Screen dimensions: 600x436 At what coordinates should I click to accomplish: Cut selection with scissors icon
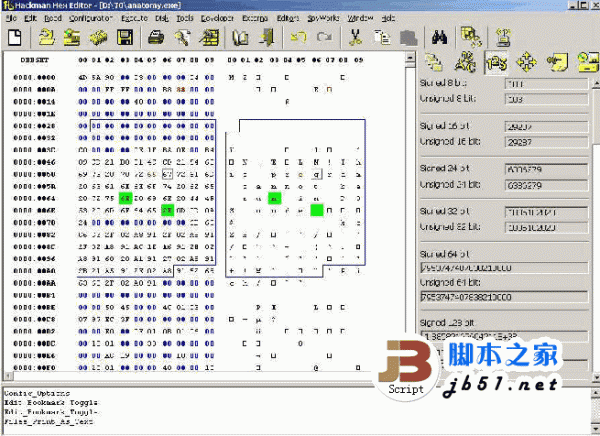tap(356, 38)
